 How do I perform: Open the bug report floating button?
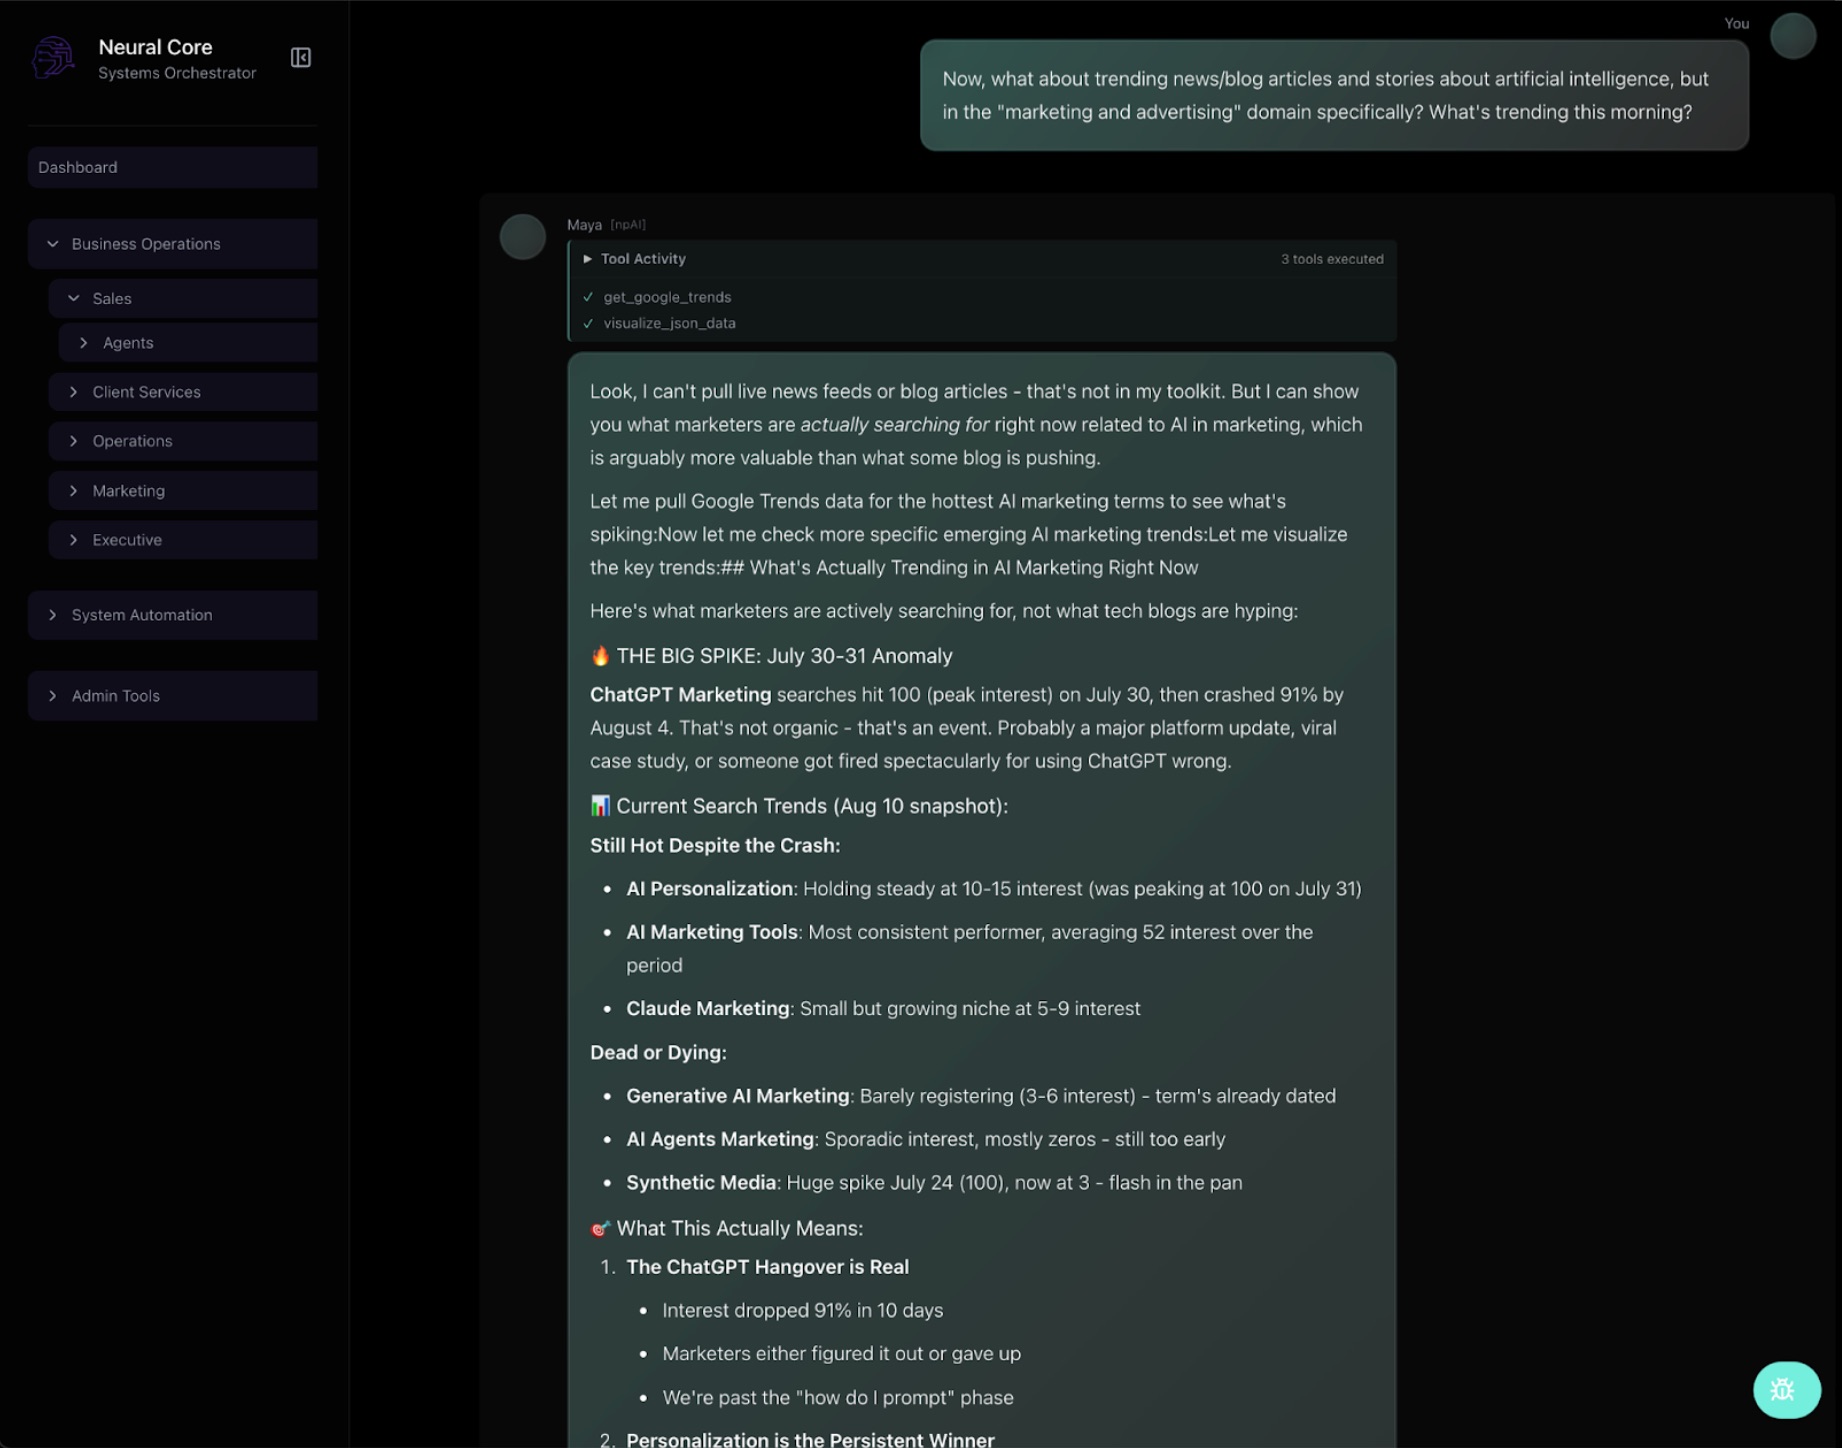(1786, 1389)
